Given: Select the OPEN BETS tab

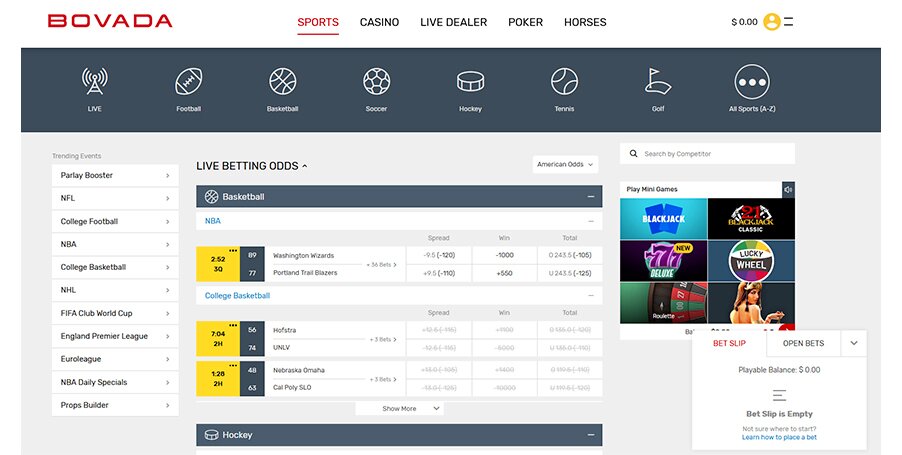Looking at the screenshot, I should pyautogui.click(x=803, y=343).
